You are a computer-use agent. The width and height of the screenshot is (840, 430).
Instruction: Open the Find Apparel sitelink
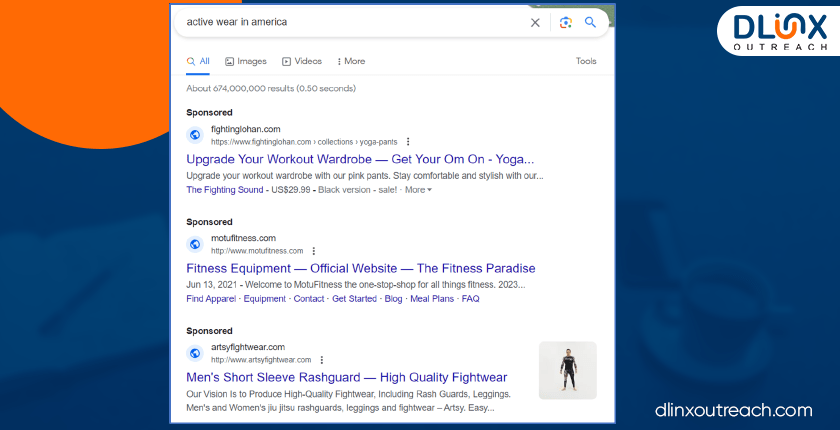211,299
